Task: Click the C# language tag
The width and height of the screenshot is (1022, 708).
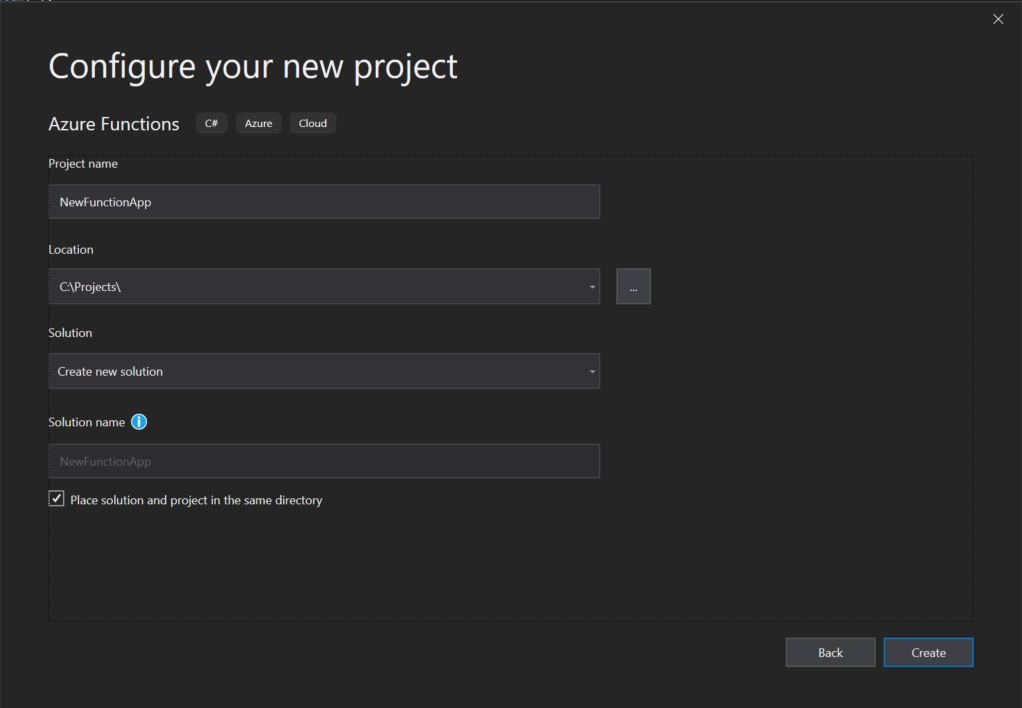Action: click(211, 123)
